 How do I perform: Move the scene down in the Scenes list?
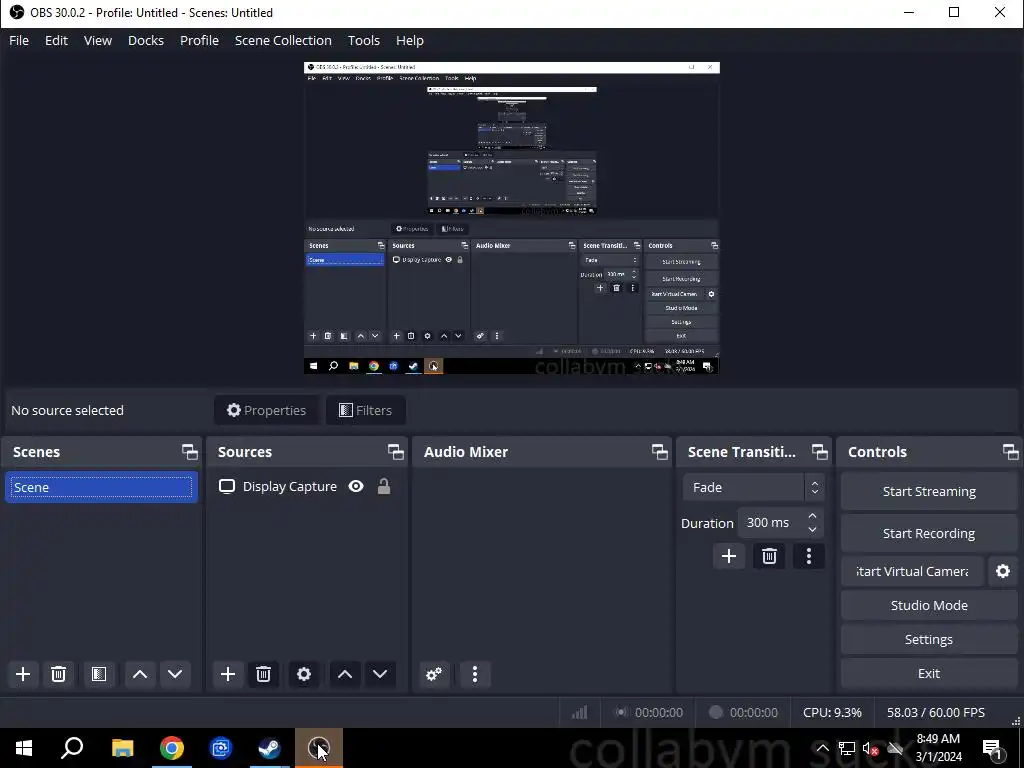(x=175, y=674)
